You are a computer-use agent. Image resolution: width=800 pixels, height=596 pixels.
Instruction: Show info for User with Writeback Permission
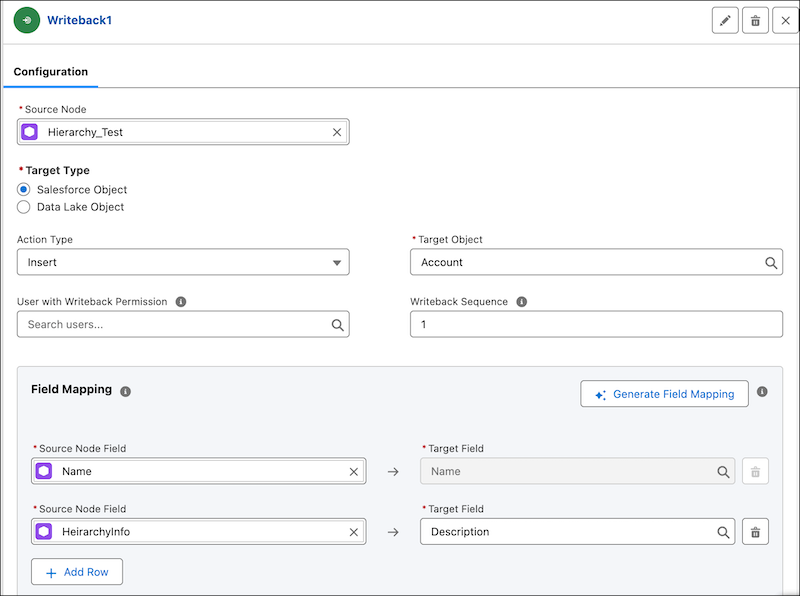[181, 302]
